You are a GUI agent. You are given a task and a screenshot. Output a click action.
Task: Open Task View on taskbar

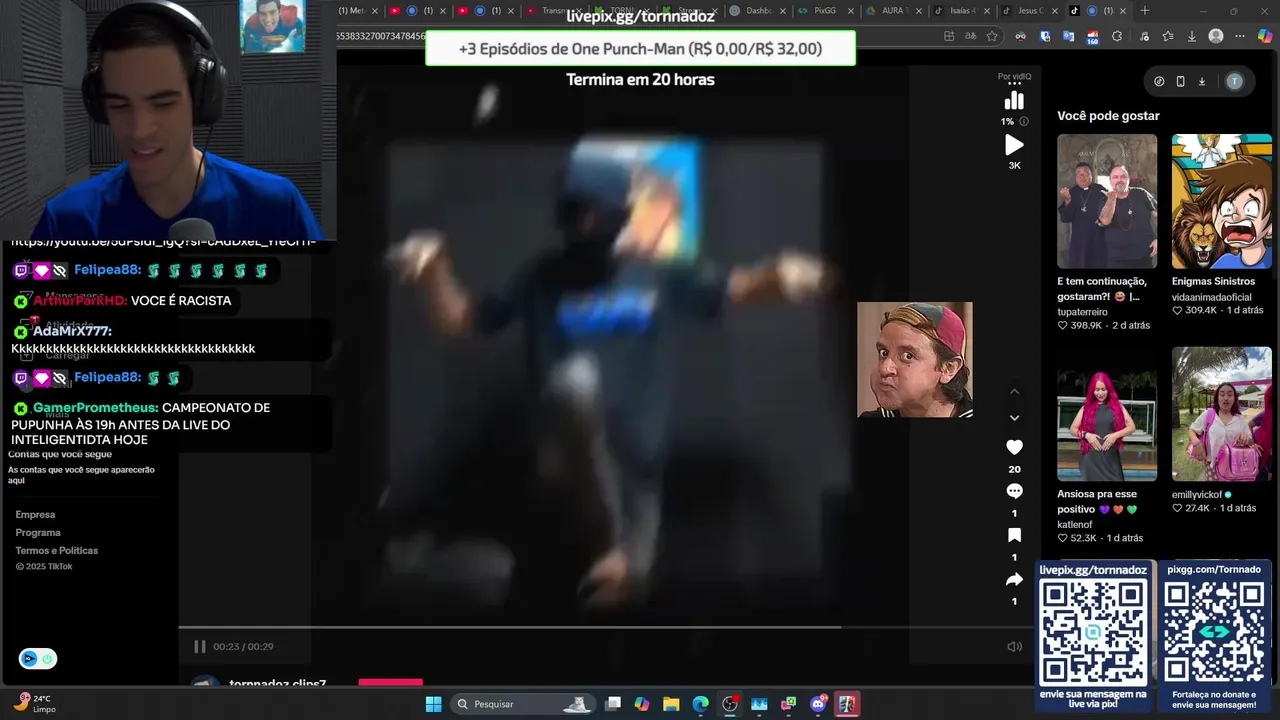click(x=613, y=704)
